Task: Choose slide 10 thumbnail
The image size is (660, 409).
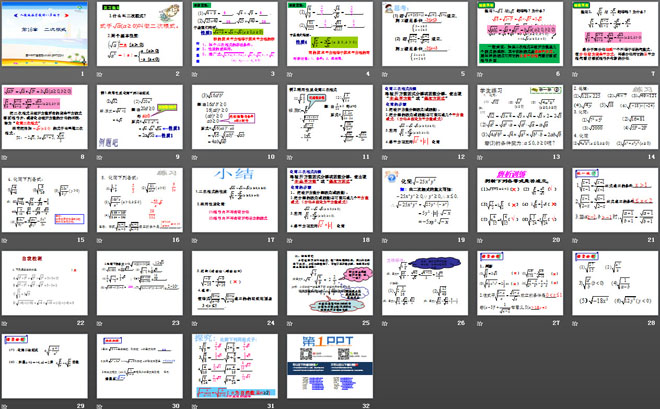Action: 235,118
